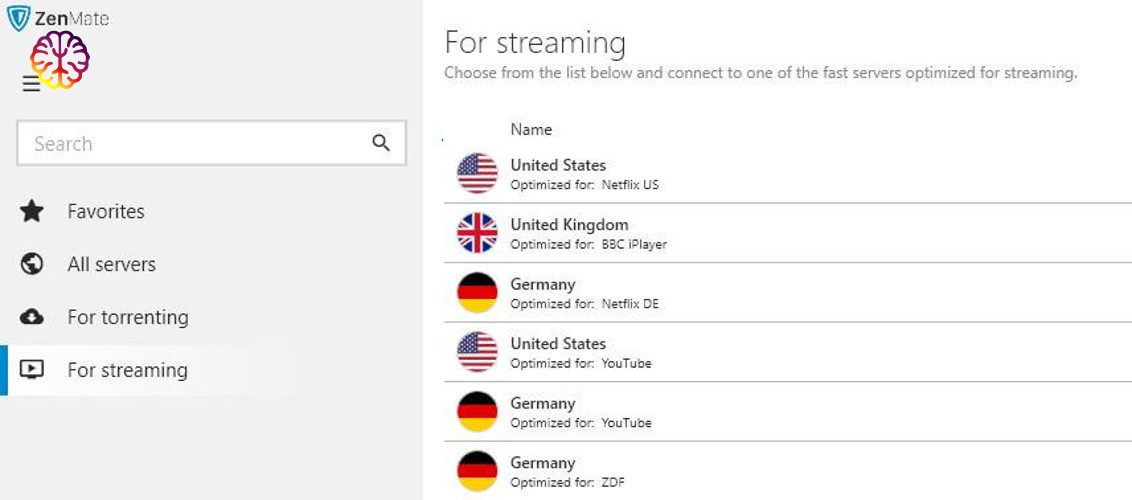The width and height of the screenshot is (1132, 500).
Task: Click the ZenMate shield logo
Action: click(18, 19)
